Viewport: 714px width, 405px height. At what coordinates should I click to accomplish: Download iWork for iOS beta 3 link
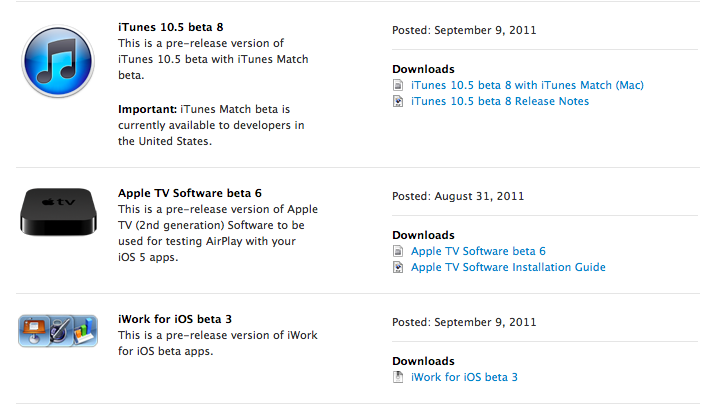tap(464, 378)
